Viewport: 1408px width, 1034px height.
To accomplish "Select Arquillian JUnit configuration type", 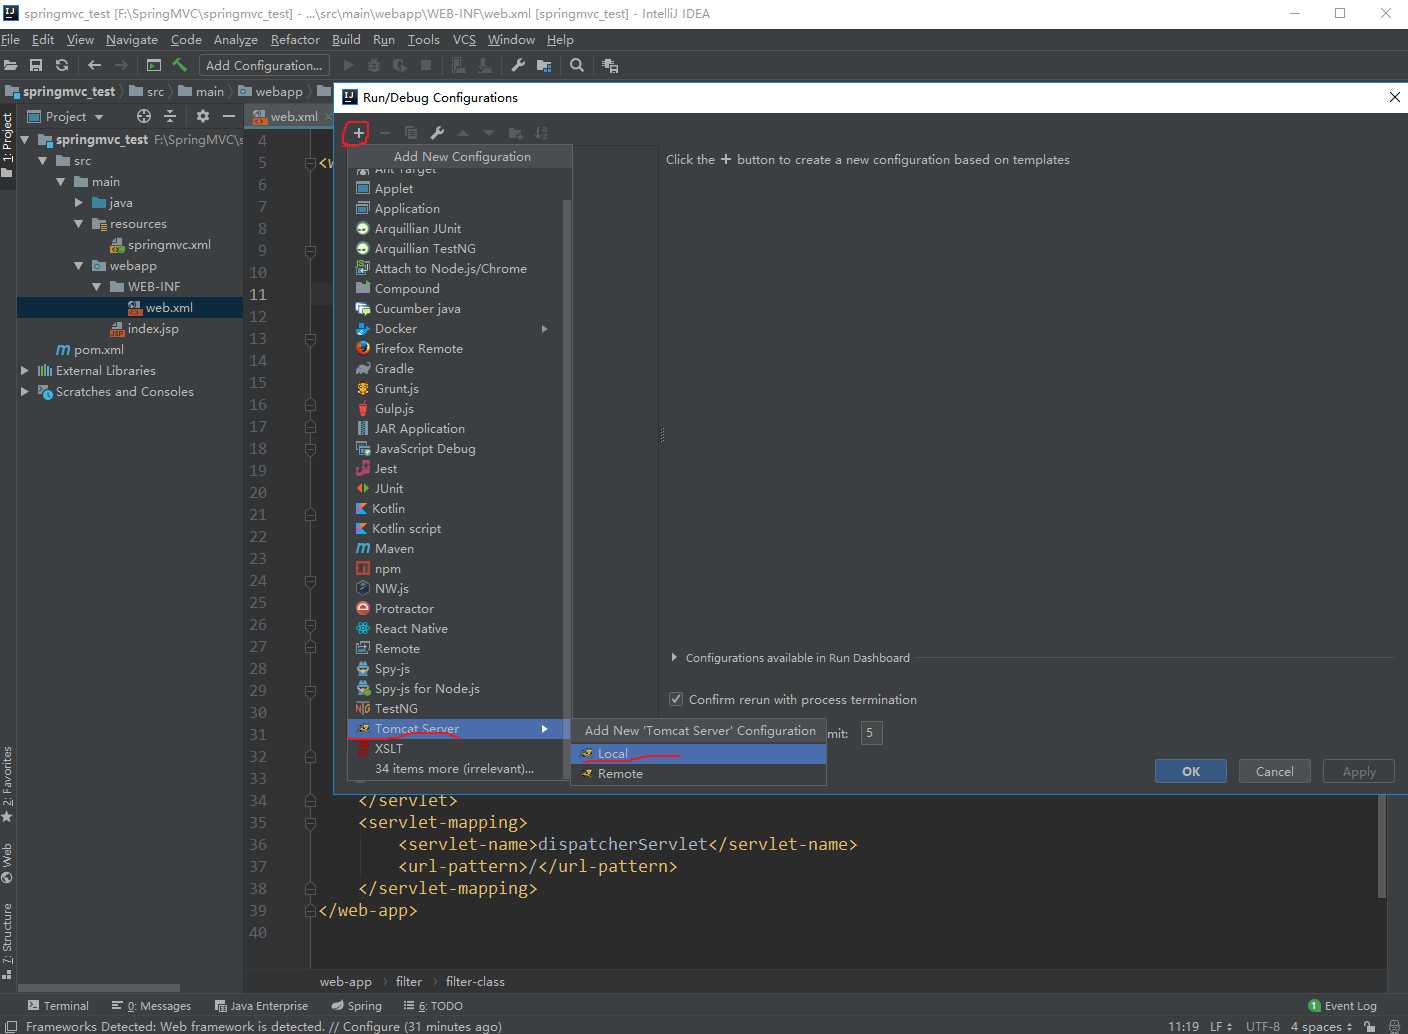I will pos(455,229).
